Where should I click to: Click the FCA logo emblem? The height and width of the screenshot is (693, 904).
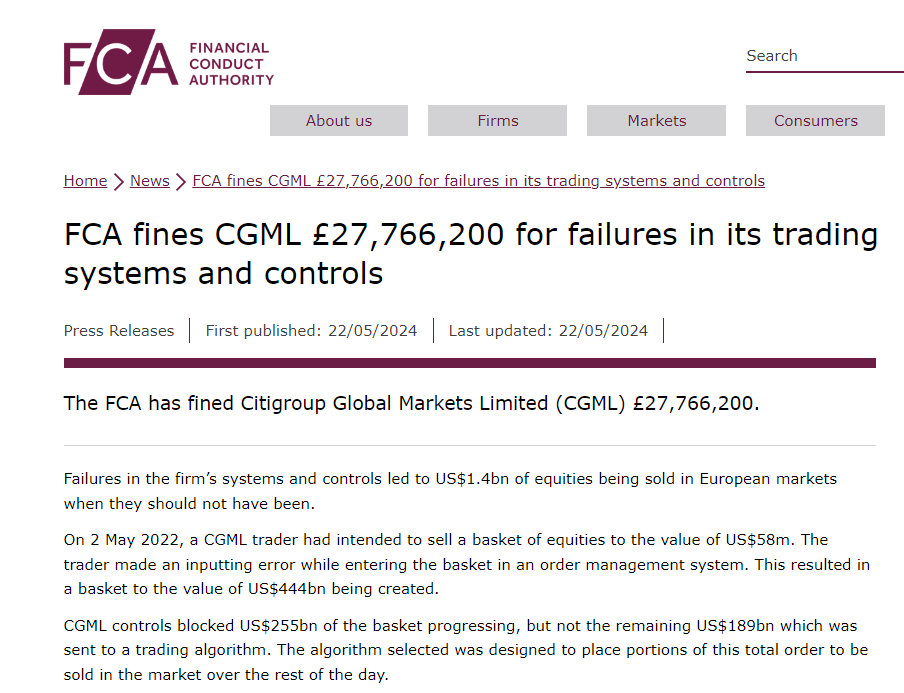coord(121,62)
